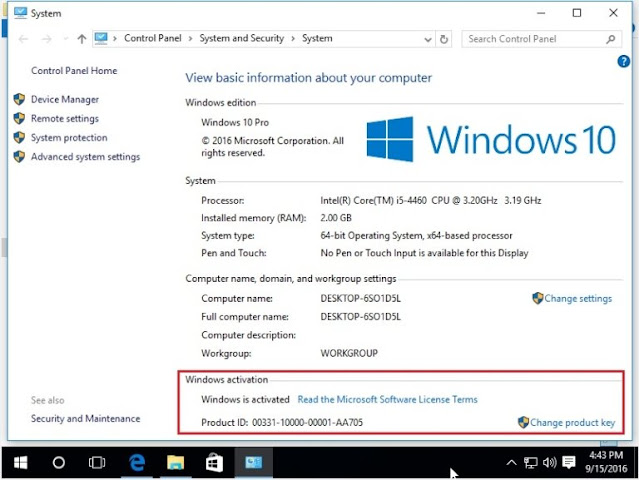The height and width of the screenshot is (480, 639).
Task: Open the Windows Start menu
Action: point(20,462)
